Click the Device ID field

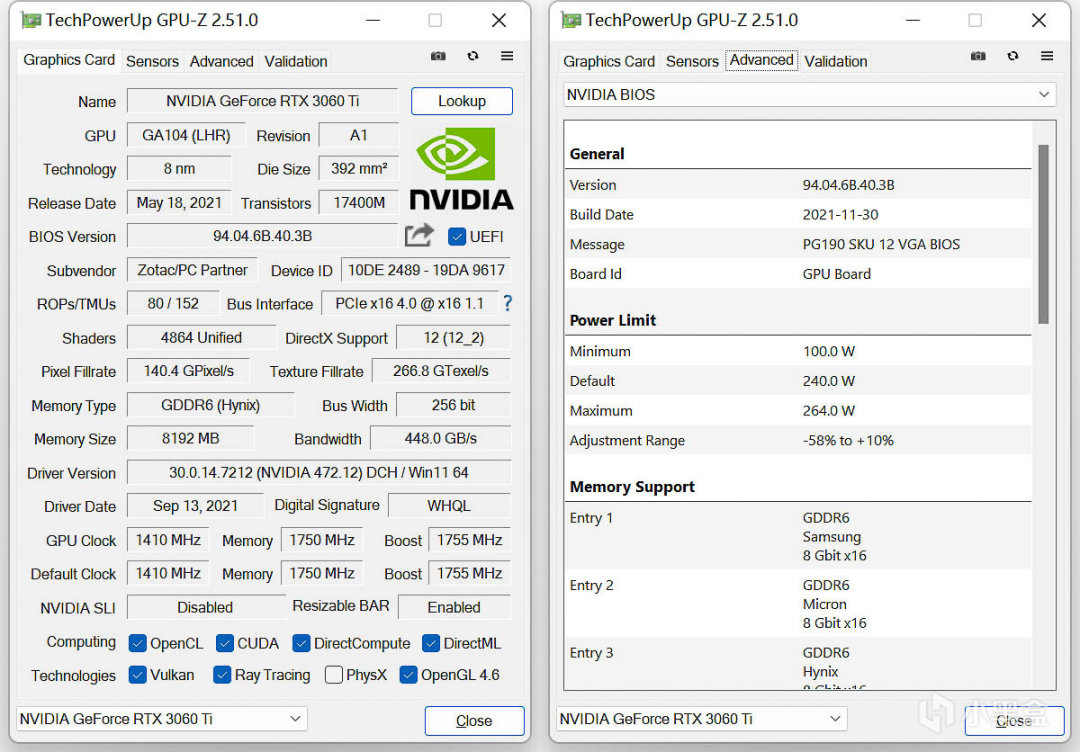(x=426, y=270)
